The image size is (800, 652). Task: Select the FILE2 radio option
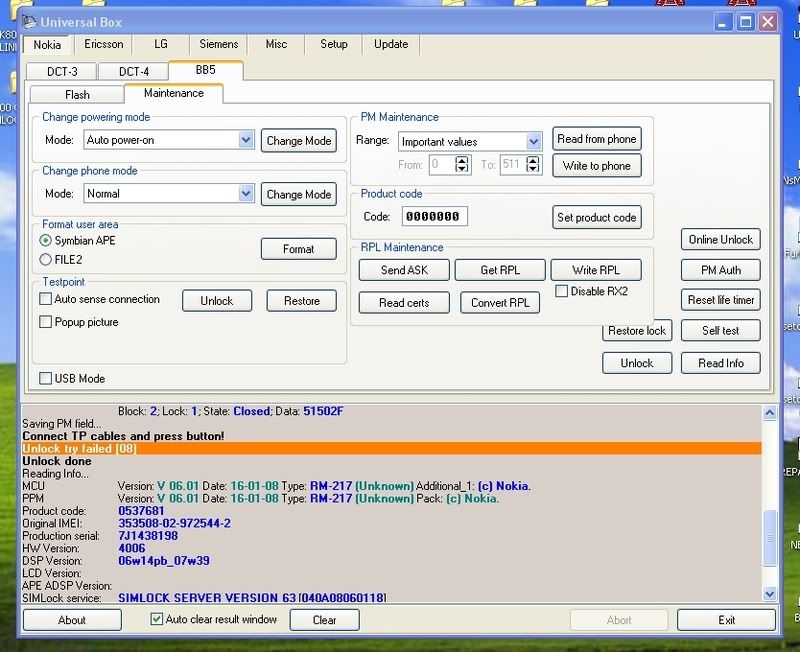pos(45,260)
